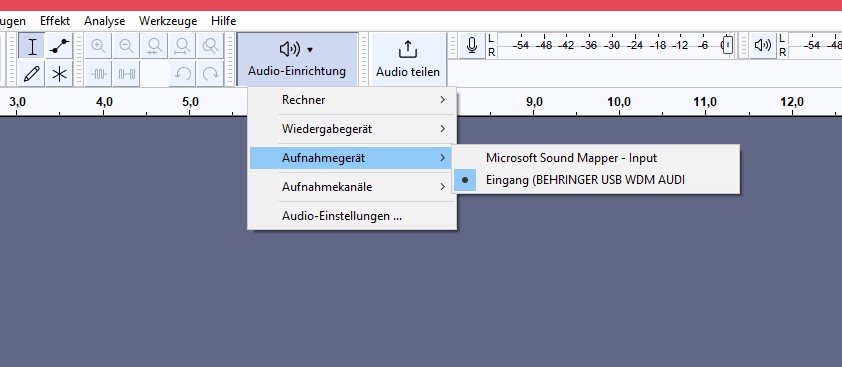842x367 pixels.
Task: Click the Zoom In magnifier
Action: (x=98, y=46)
